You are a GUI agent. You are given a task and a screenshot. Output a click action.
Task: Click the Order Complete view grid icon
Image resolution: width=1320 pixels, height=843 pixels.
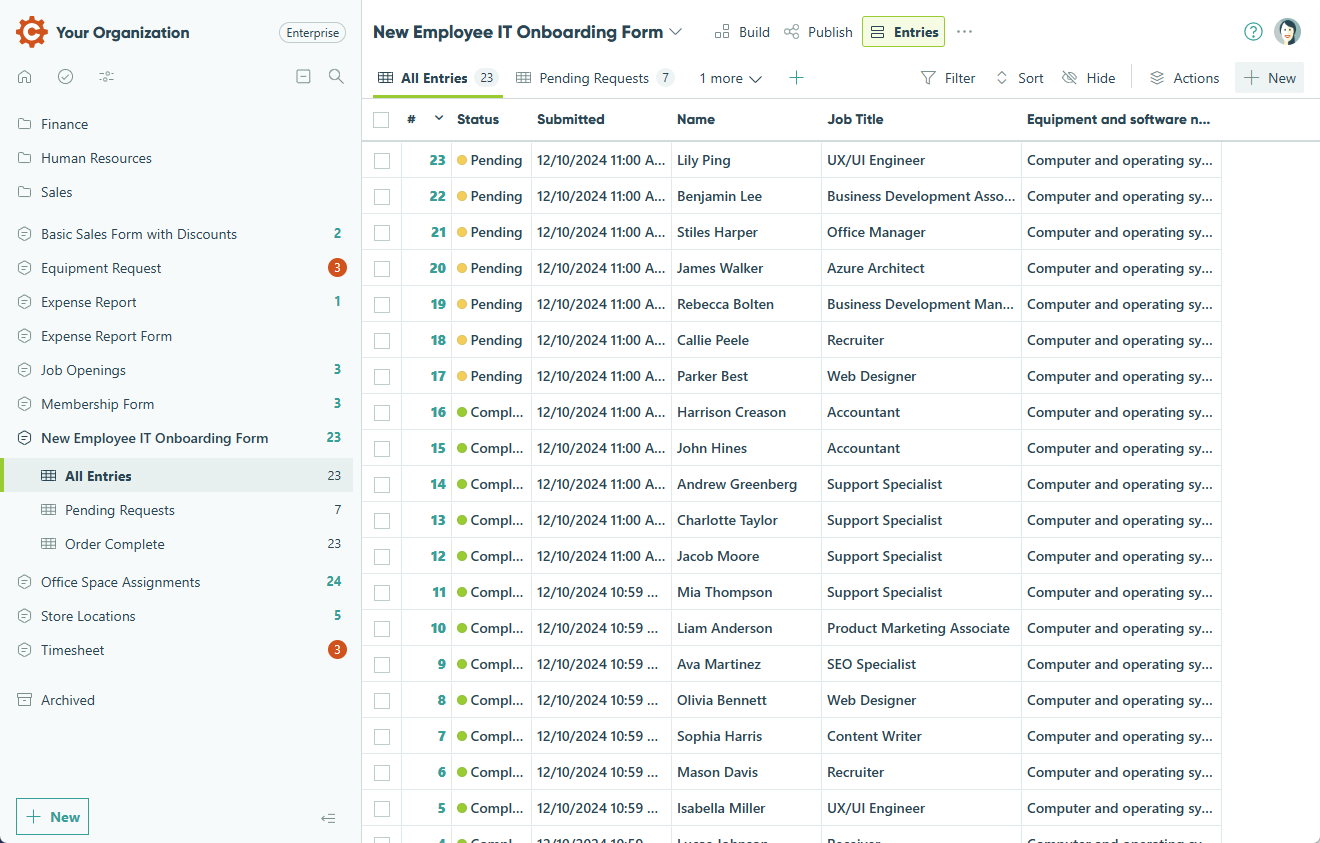(x=48, y=544)
